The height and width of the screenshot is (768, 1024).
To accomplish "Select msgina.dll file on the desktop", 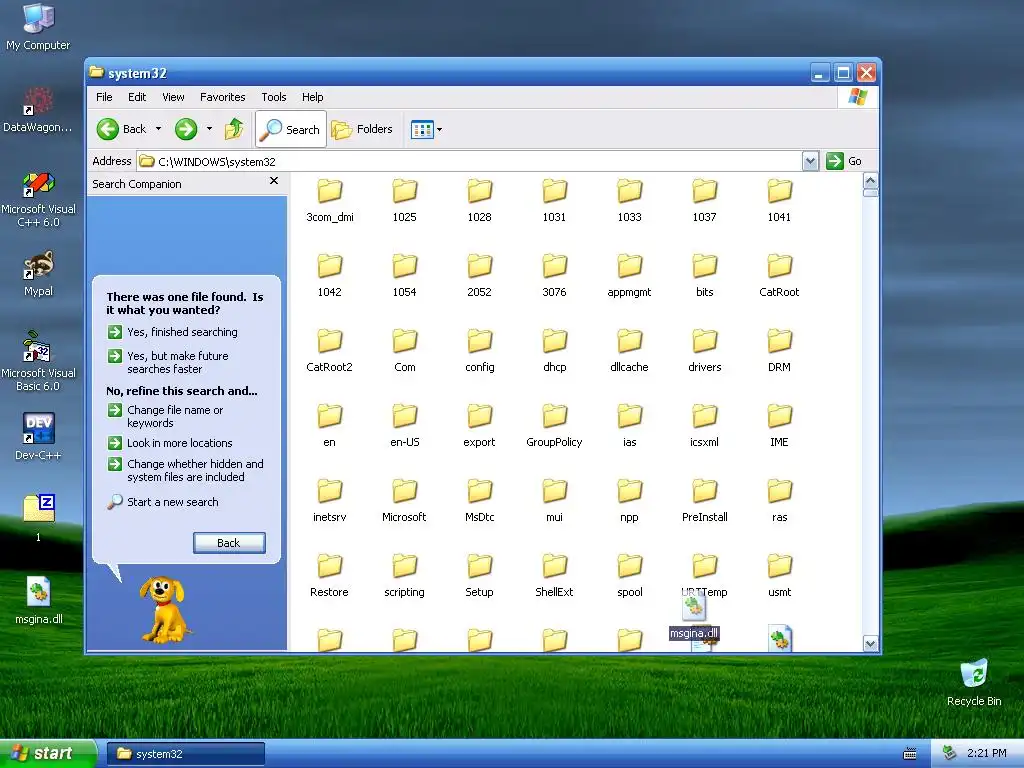I will [39, 600].
